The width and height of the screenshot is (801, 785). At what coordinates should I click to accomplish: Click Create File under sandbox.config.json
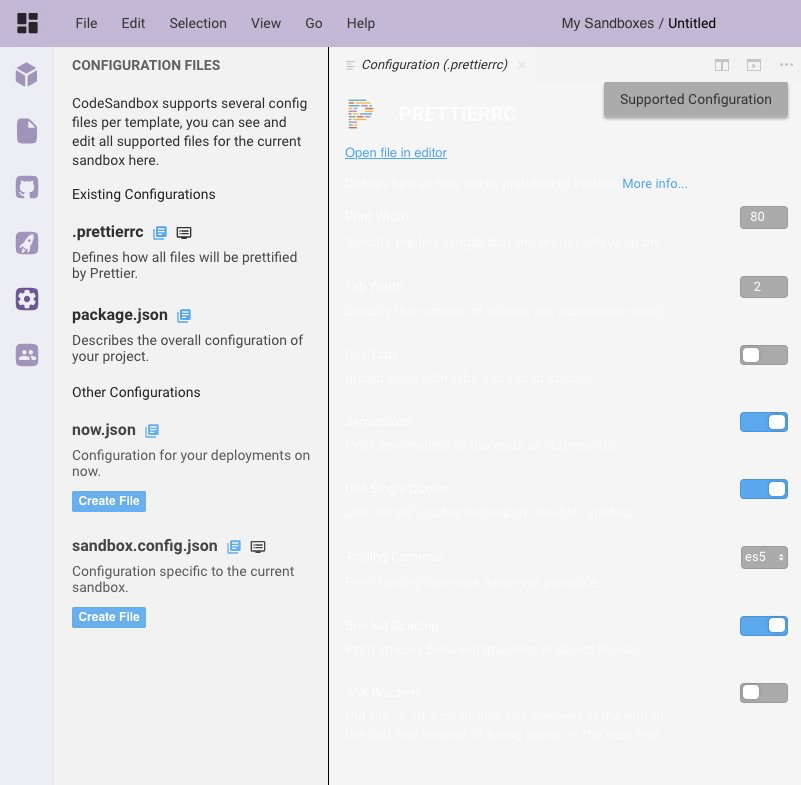tap(109, 617)
